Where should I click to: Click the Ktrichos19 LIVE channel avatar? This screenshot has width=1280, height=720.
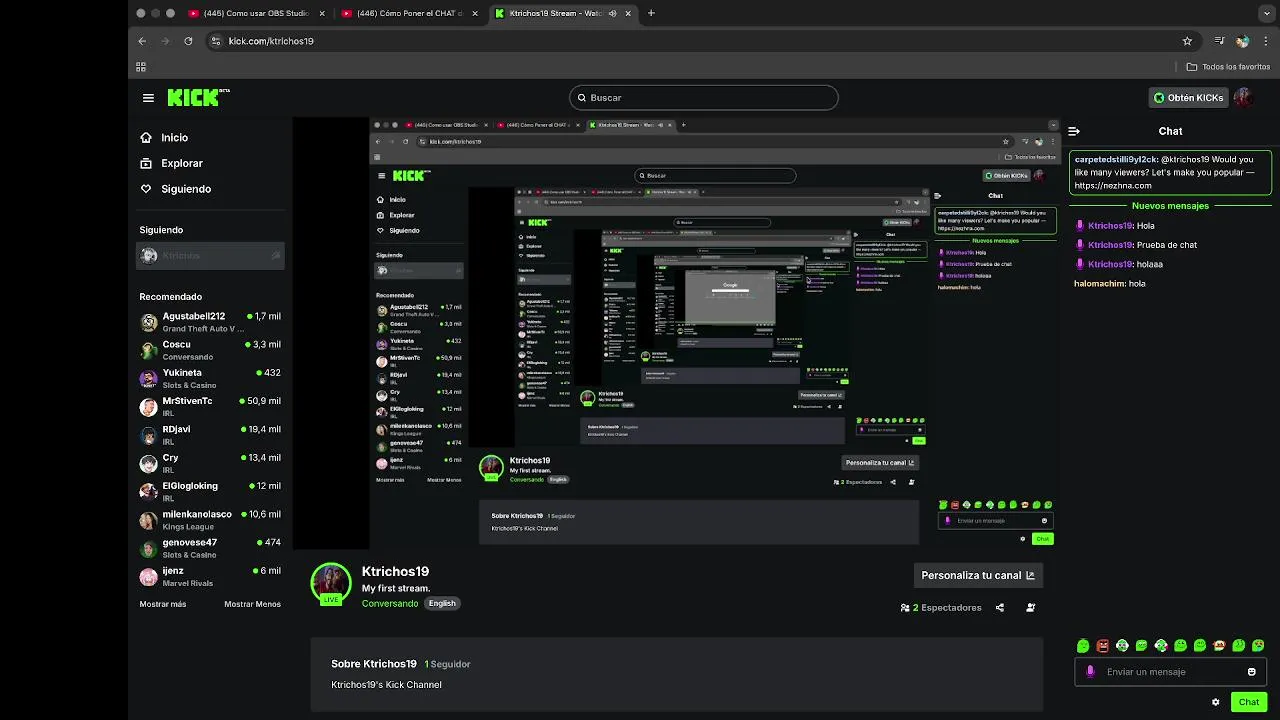tap(331, 584)
